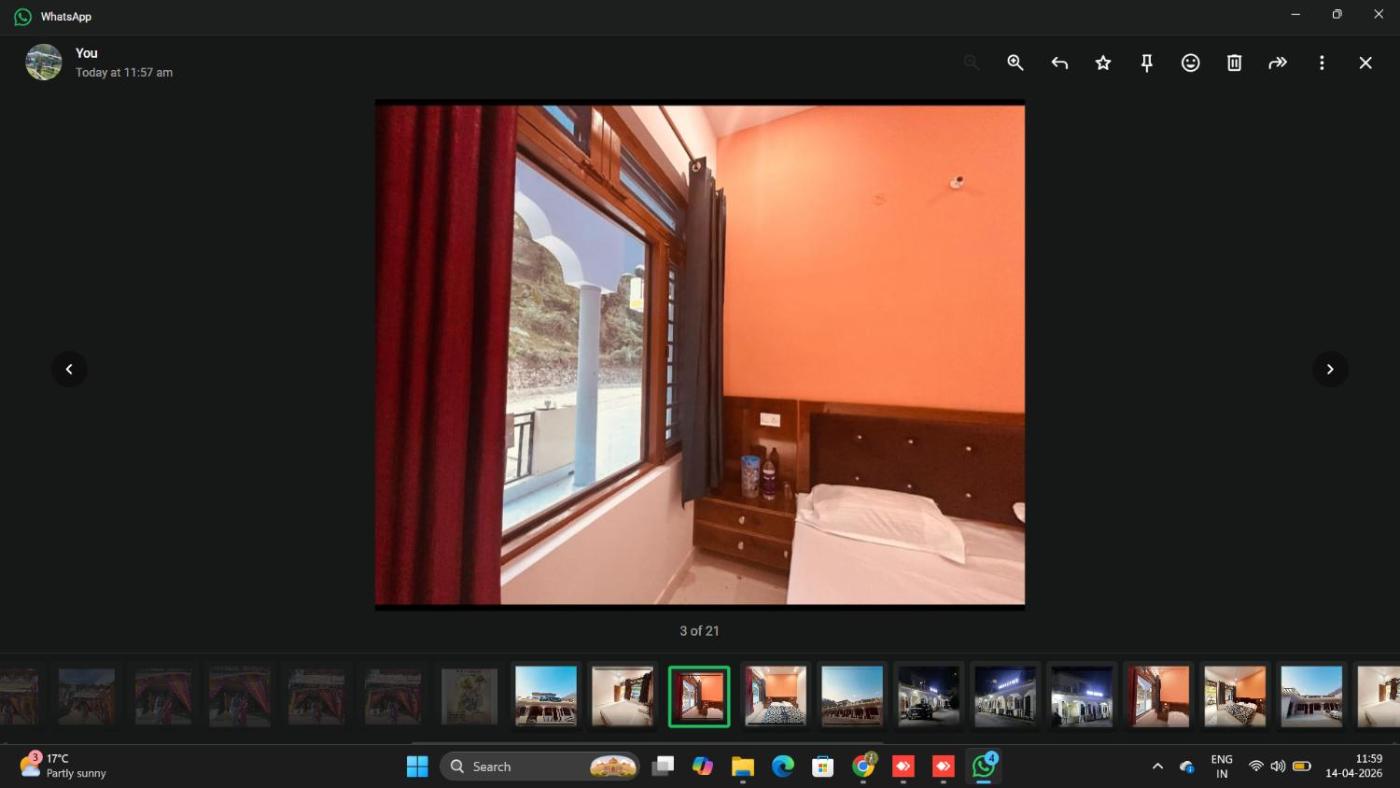The height and width of the screenshot is (788, 1400).
Task: Go to the previous photo
Action: 69,369
